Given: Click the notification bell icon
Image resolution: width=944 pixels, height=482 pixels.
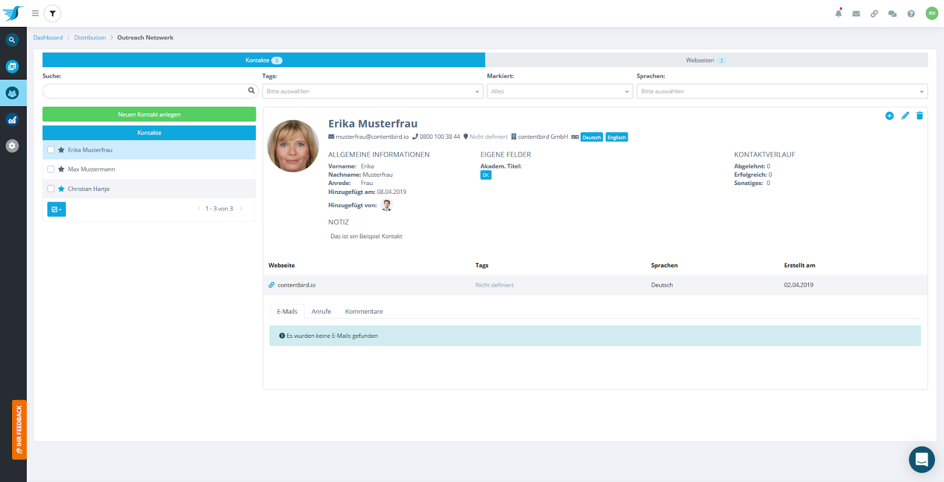Looking at the screenshot, I should tap(838, 14).
